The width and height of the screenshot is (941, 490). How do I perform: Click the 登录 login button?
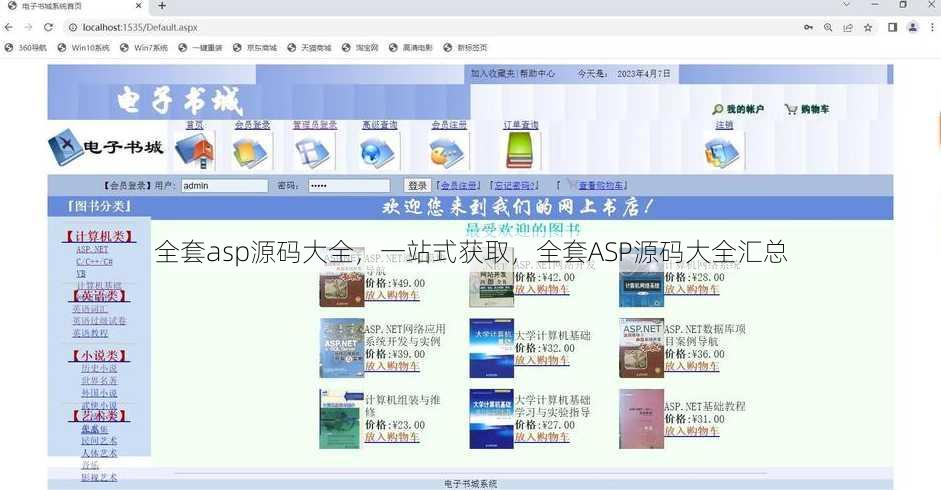pos(417,186)
